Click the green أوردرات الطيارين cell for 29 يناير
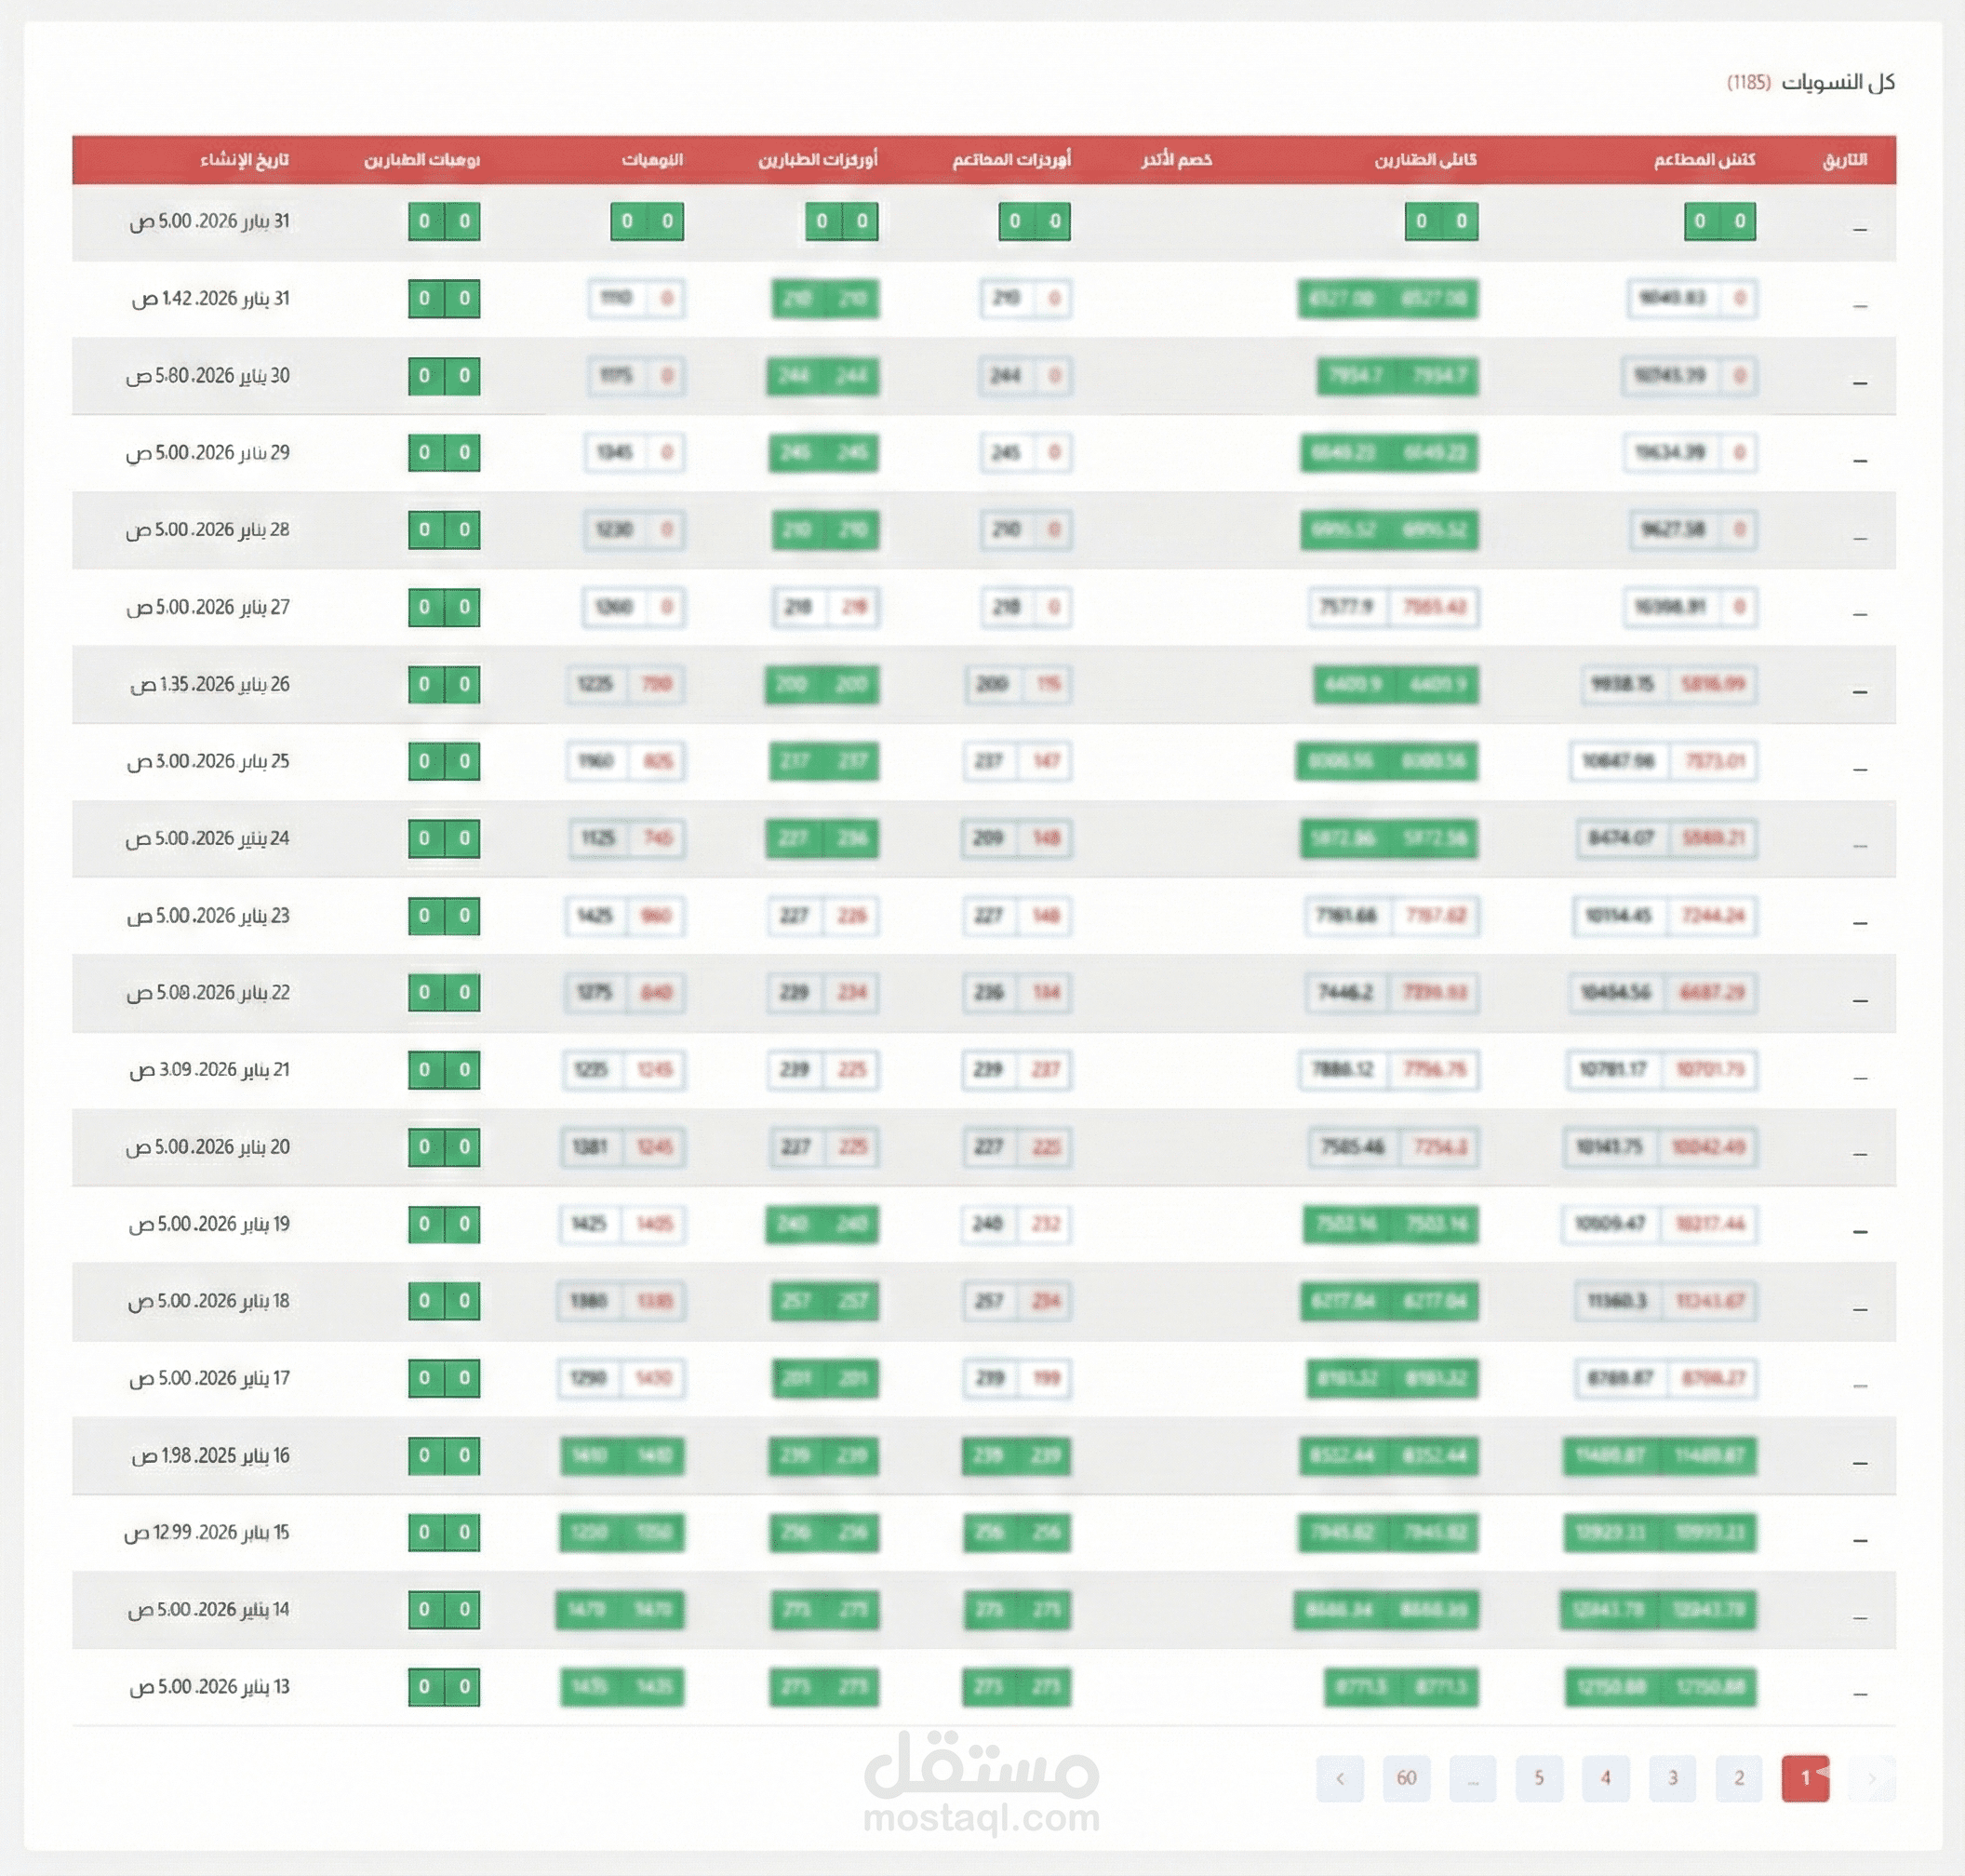This screenshot has width=1965, height=1876. pos(824,453)
